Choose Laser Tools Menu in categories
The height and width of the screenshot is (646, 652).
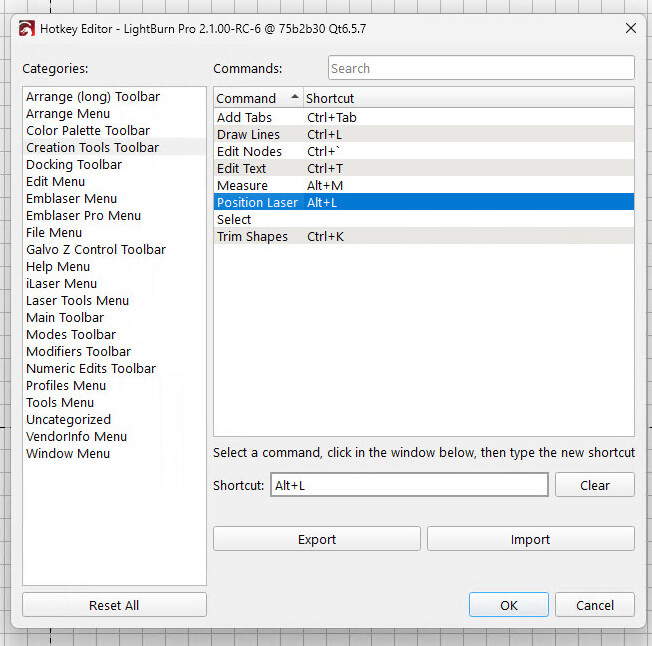pyautogui.click(x=77, y=301)
